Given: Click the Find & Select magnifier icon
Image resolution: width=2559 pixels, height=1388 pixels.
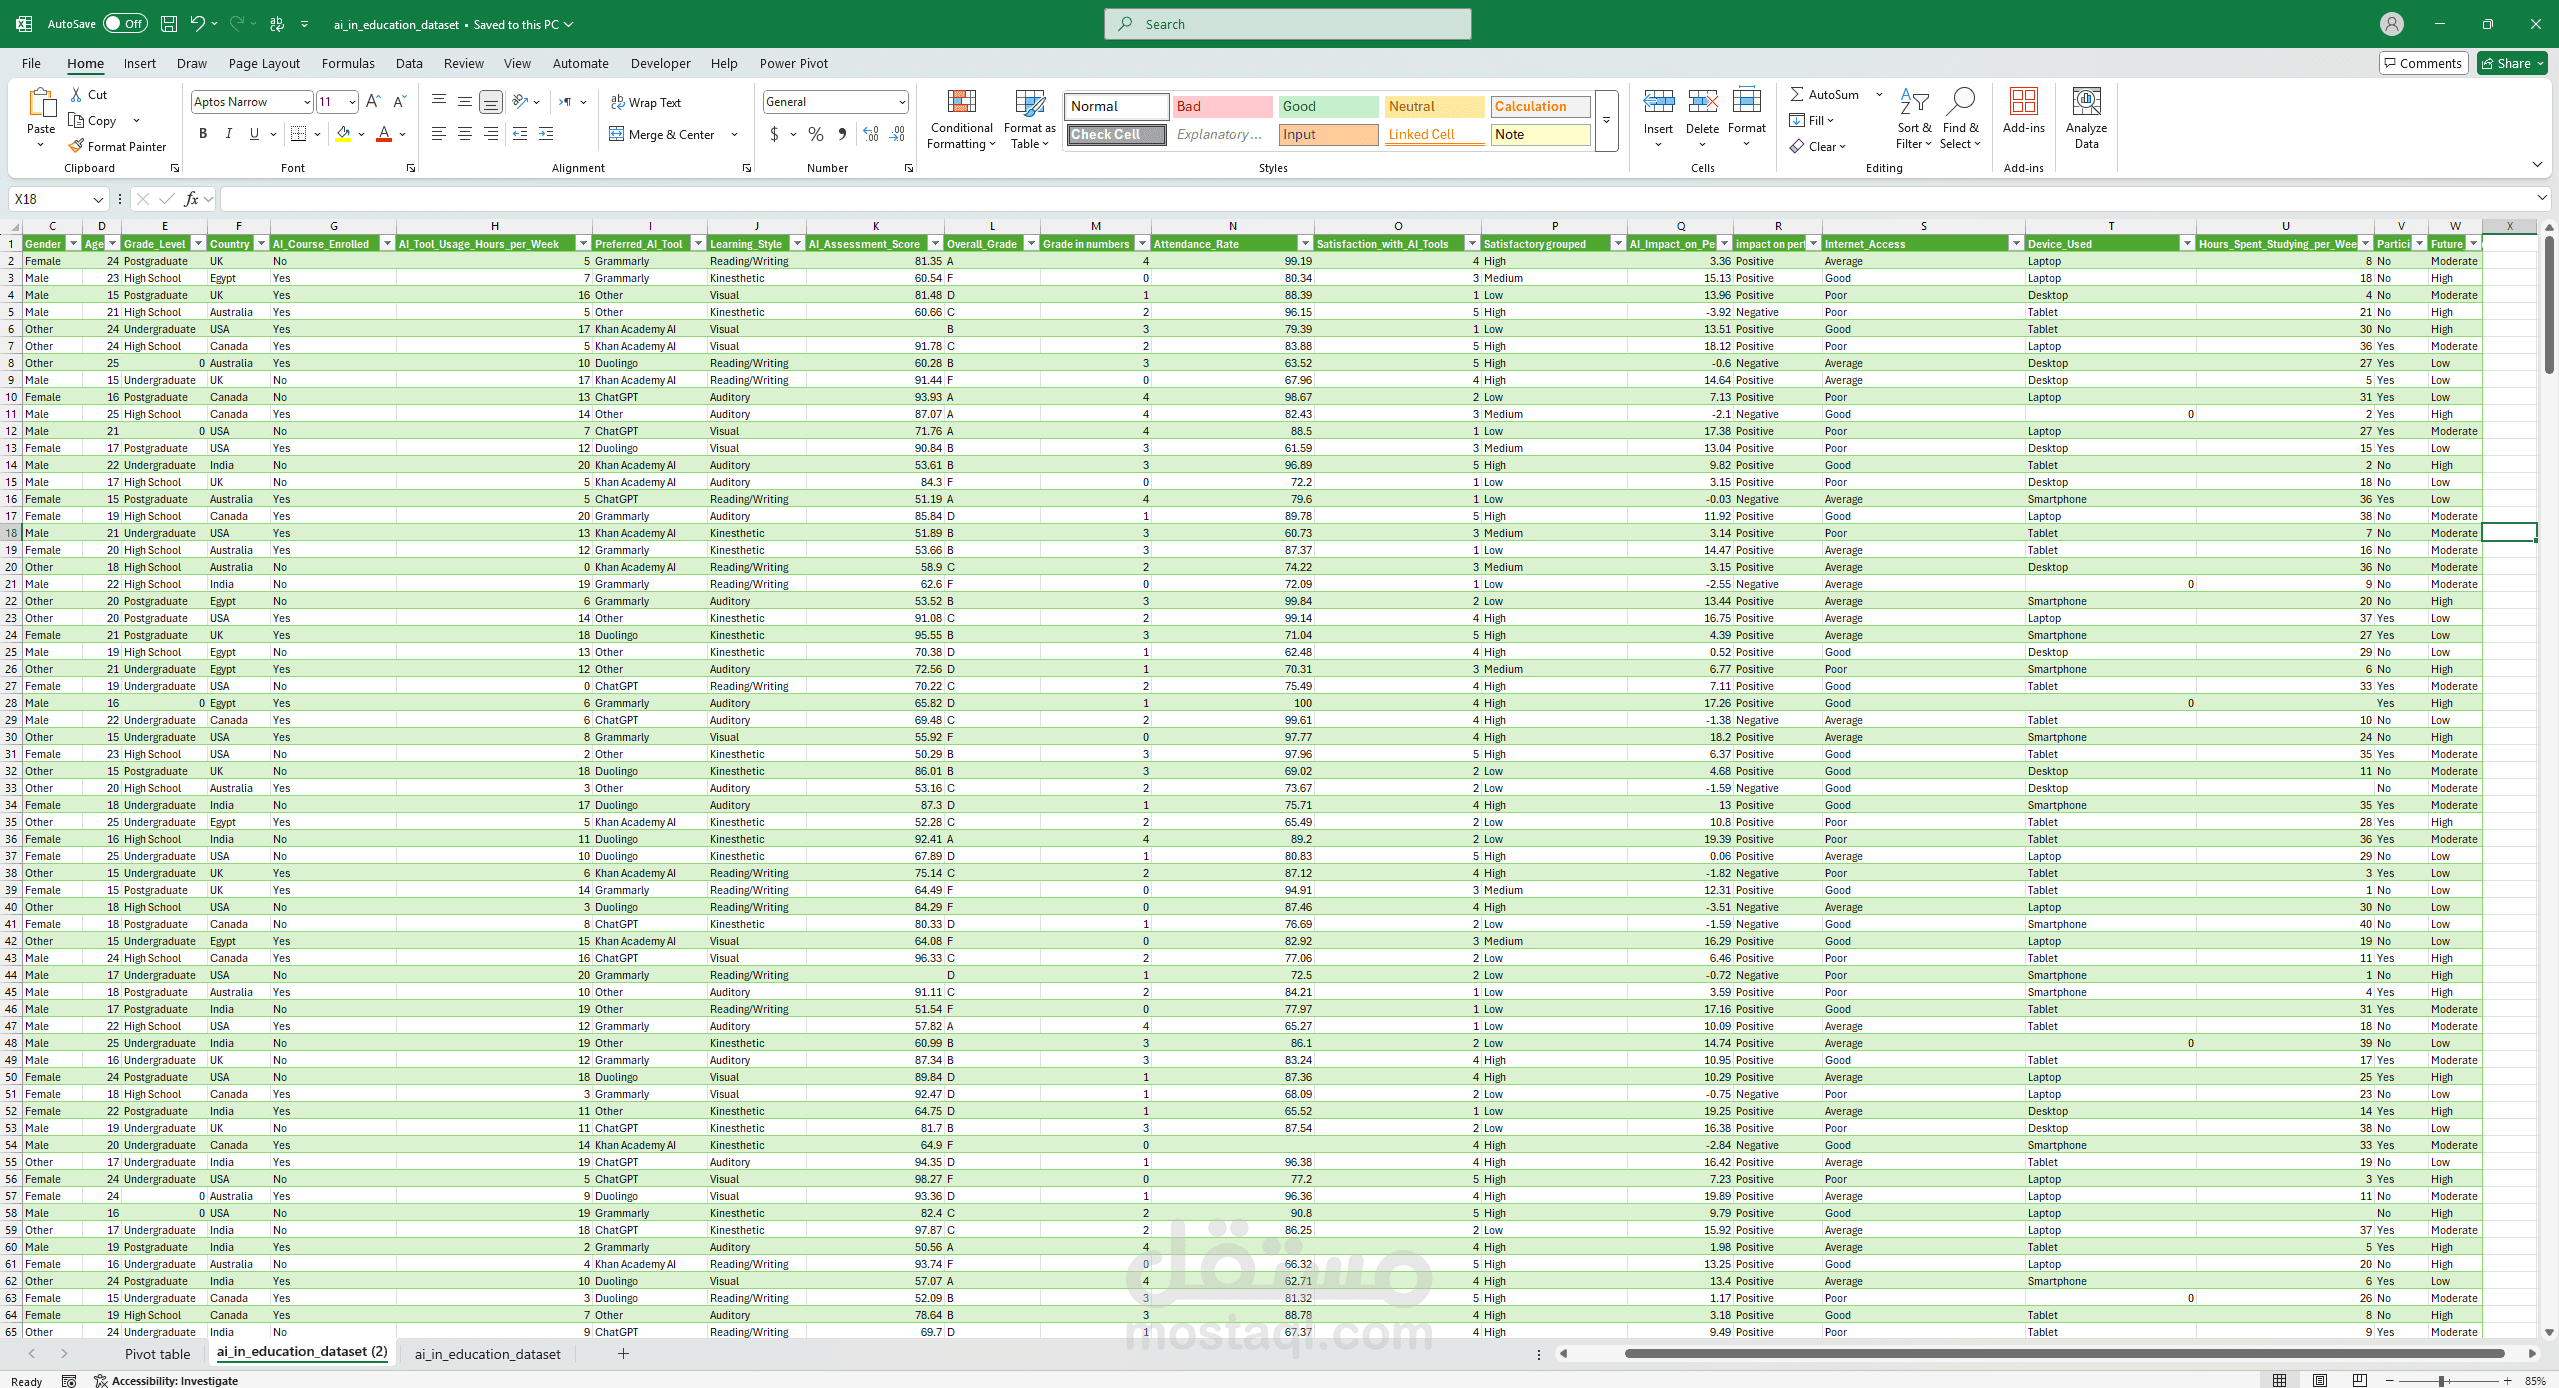Looking at the screenshot, I should click(x=1960, y=102).
